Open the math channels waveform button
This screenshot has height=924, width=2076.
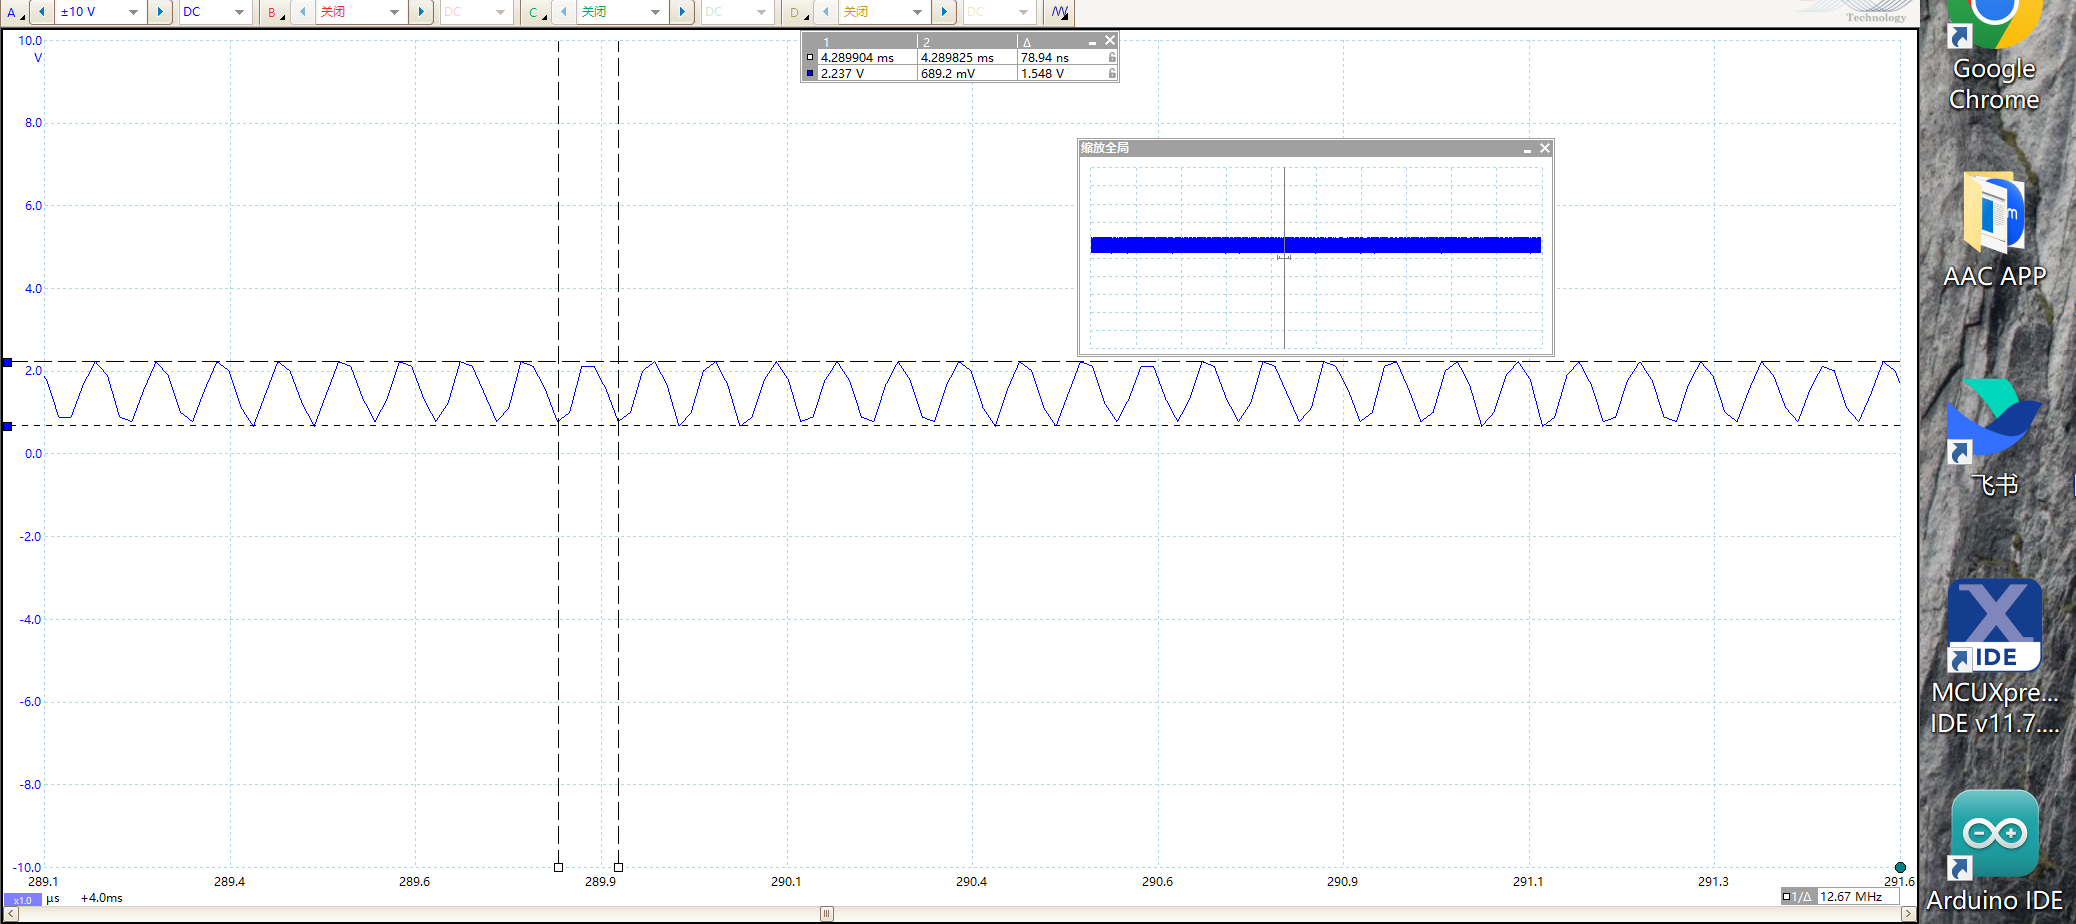point(1060,12)
